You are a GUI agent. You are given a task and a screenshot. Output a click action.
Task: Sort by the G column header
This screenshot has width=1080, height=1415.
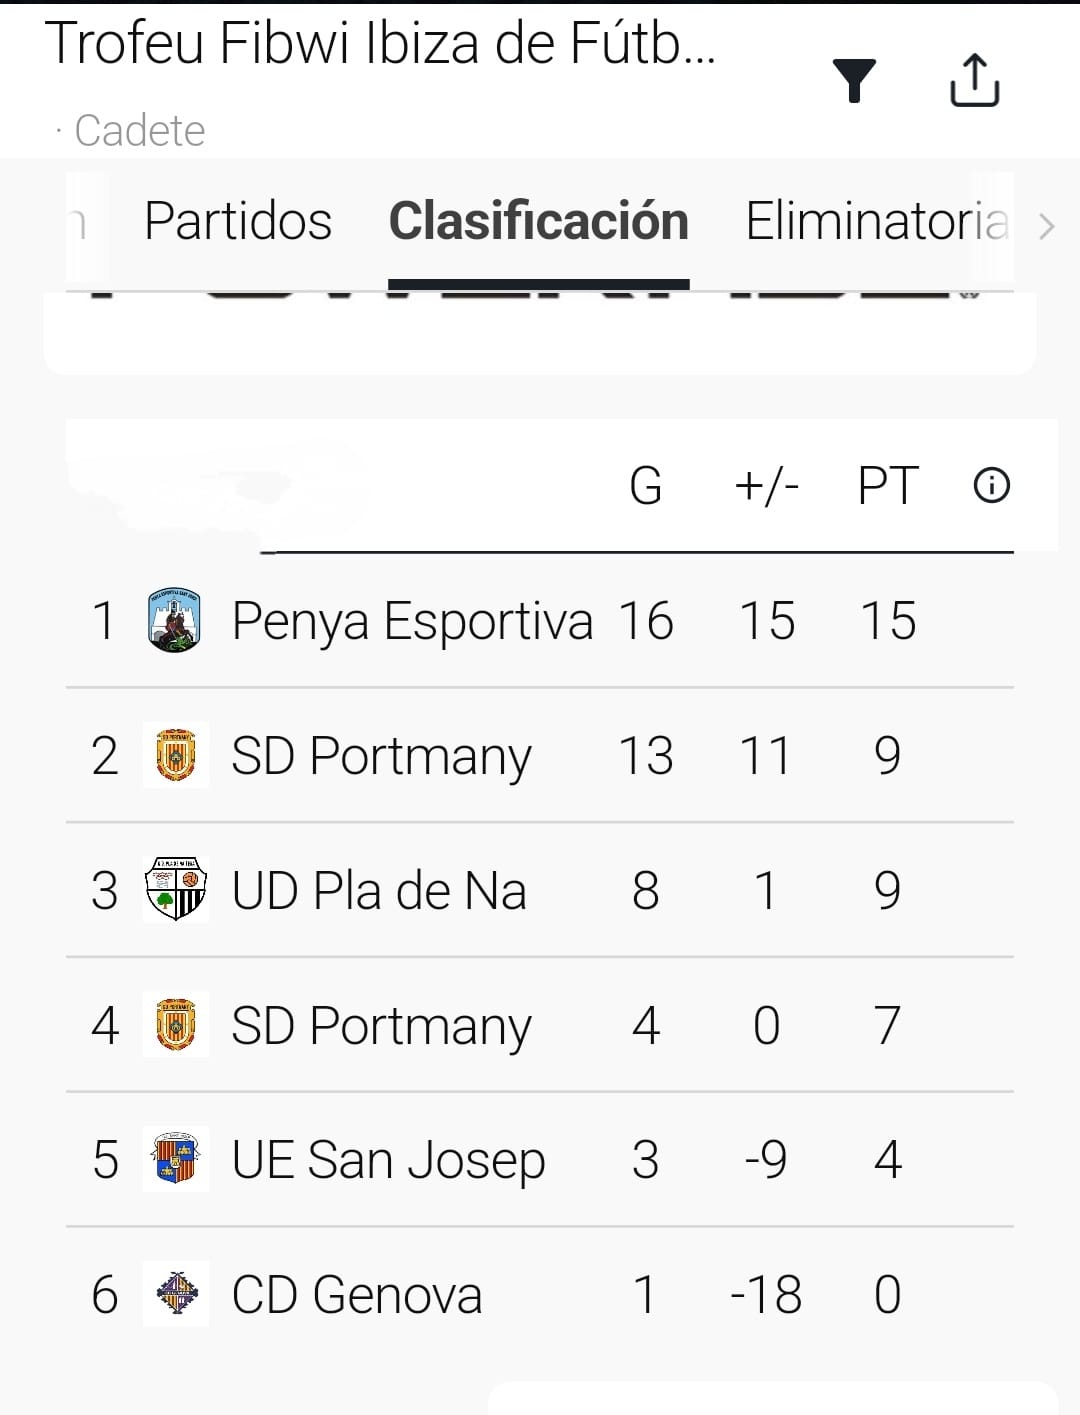[x=646, y=486]
